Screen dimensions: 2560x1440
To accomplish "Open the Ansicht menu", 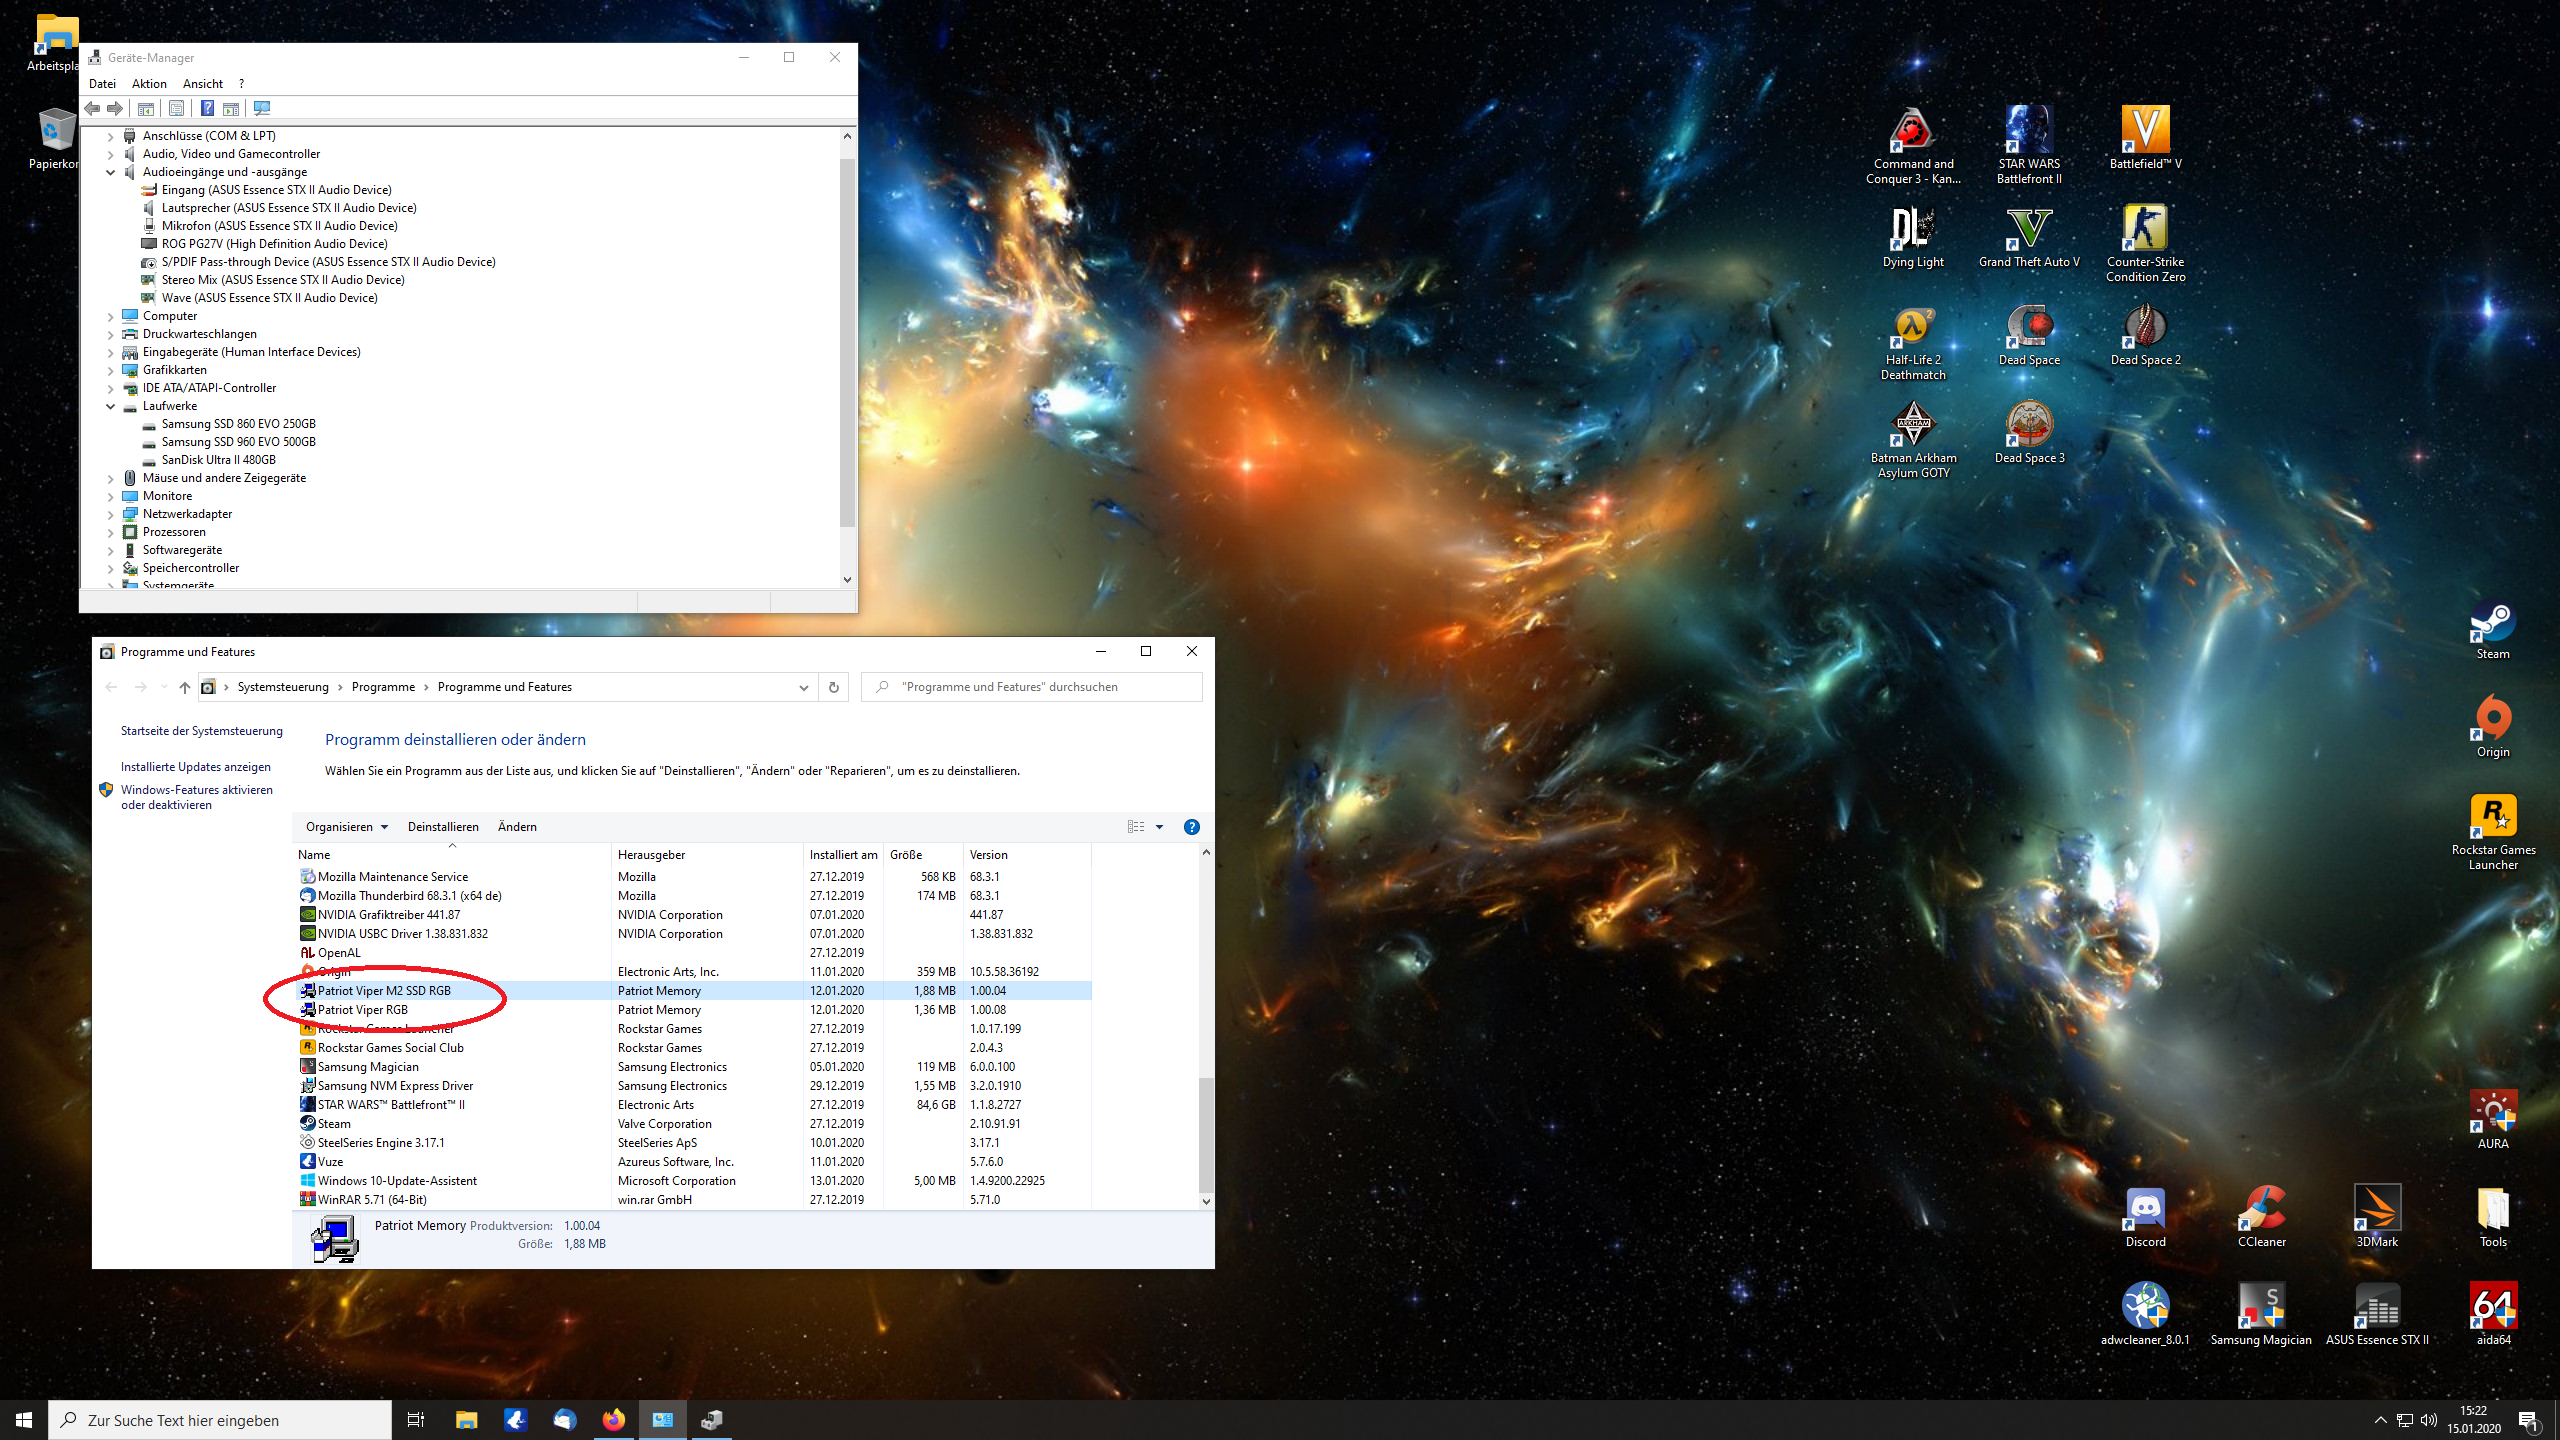I will point(202,84).
